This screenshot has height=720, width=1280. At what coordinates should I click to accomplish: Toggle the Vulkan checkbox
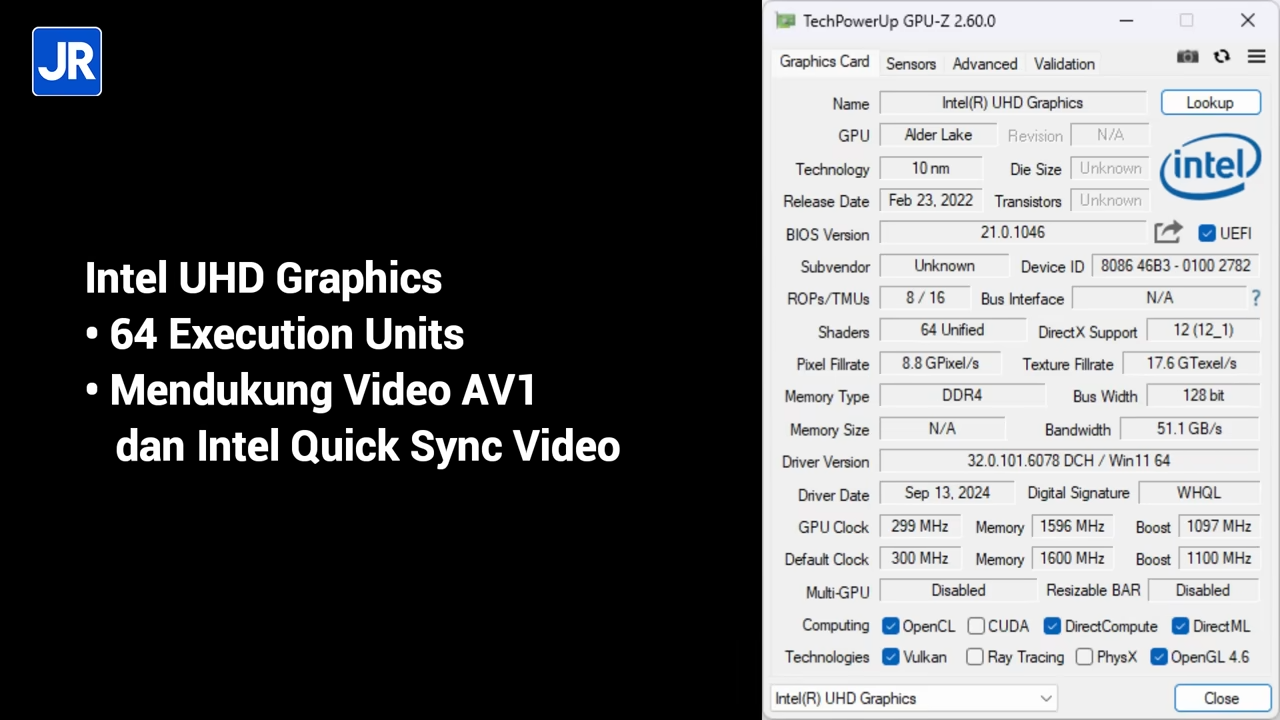coord(890,657)
